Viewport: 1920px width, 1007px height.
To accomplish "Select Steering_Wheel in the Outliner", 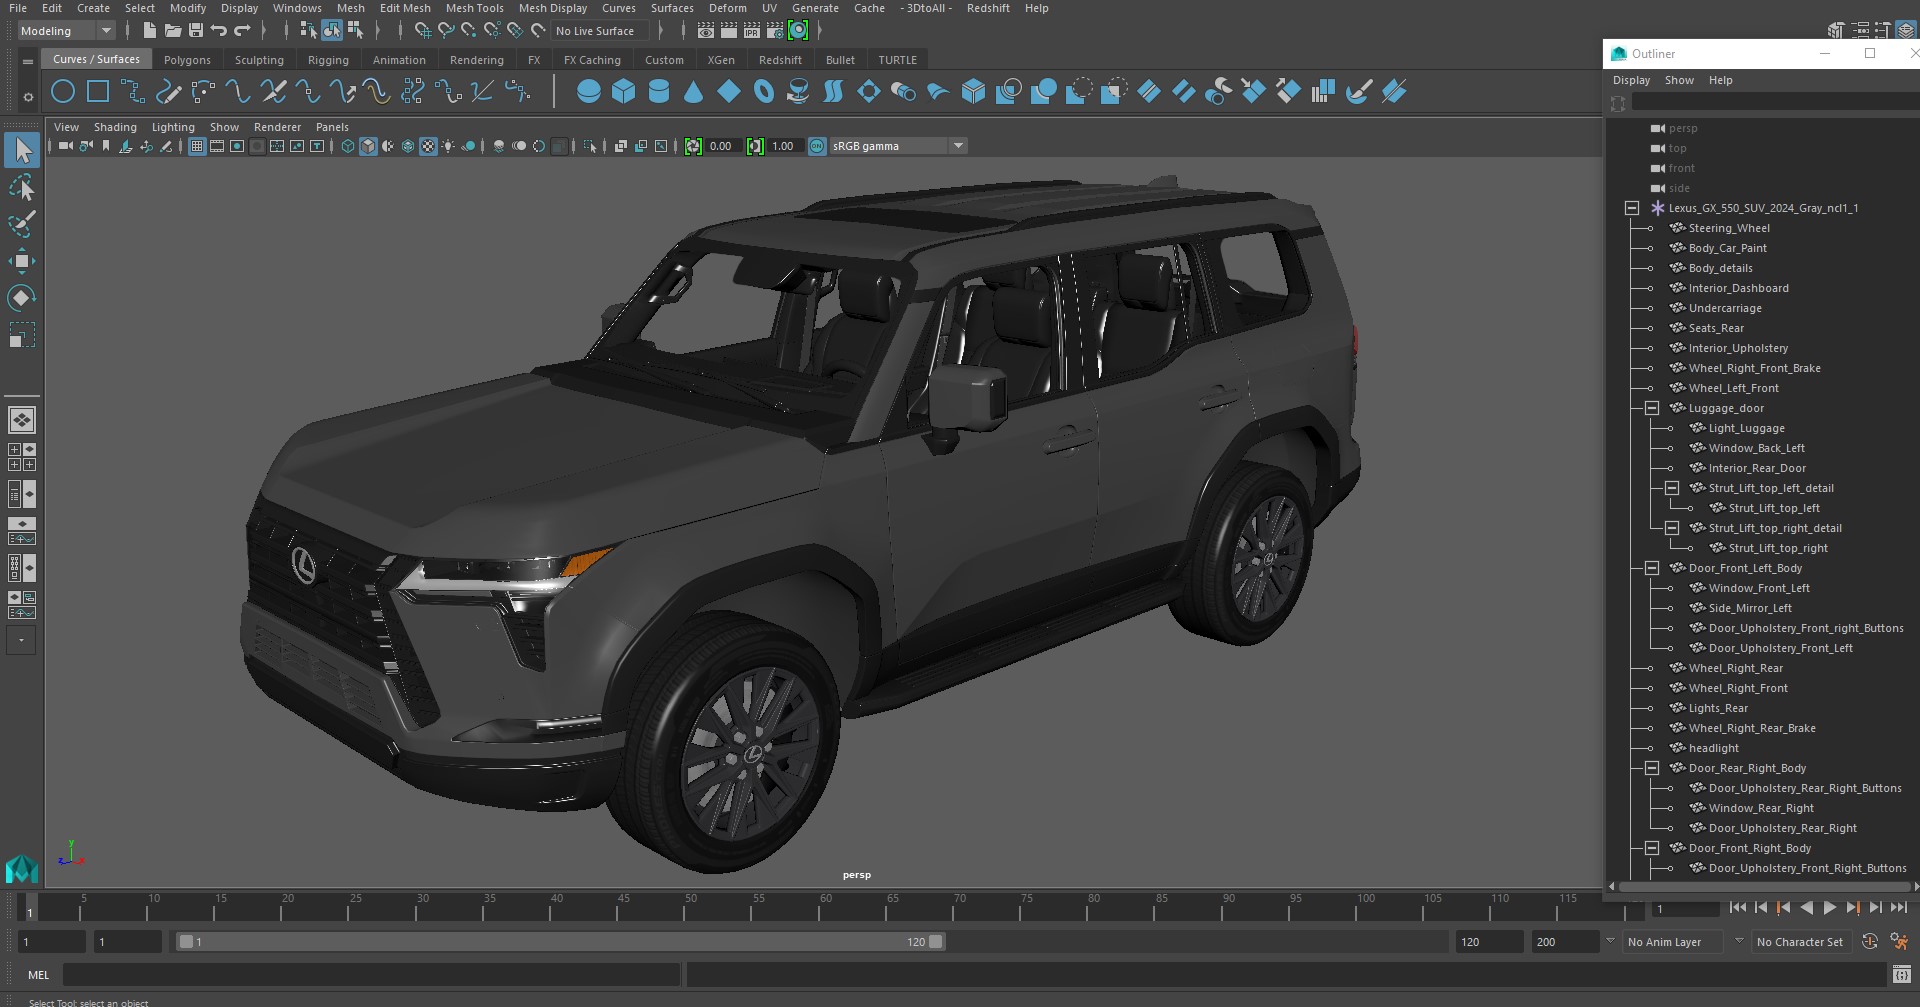I will pyautogui.click(x=1729, y=228).
